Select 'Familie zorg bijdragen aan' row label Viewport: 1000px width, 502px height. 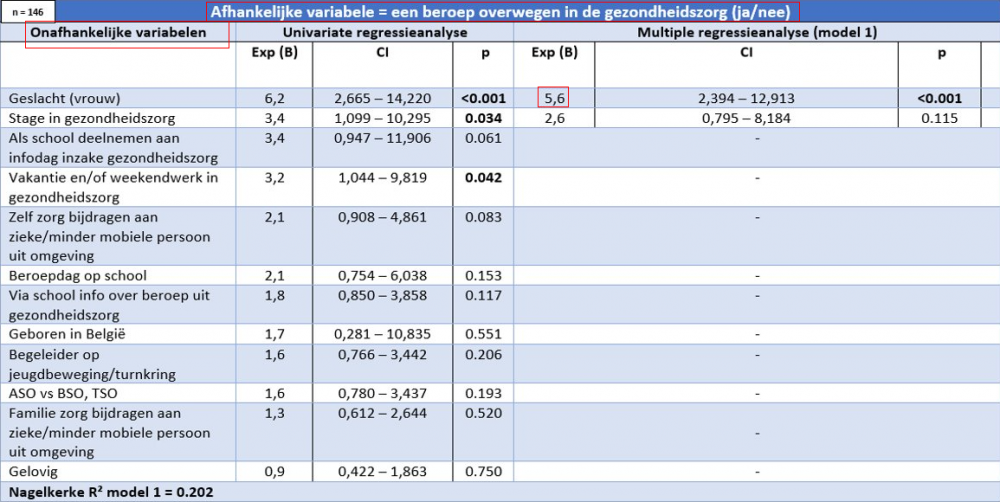(x=109, y=432)
